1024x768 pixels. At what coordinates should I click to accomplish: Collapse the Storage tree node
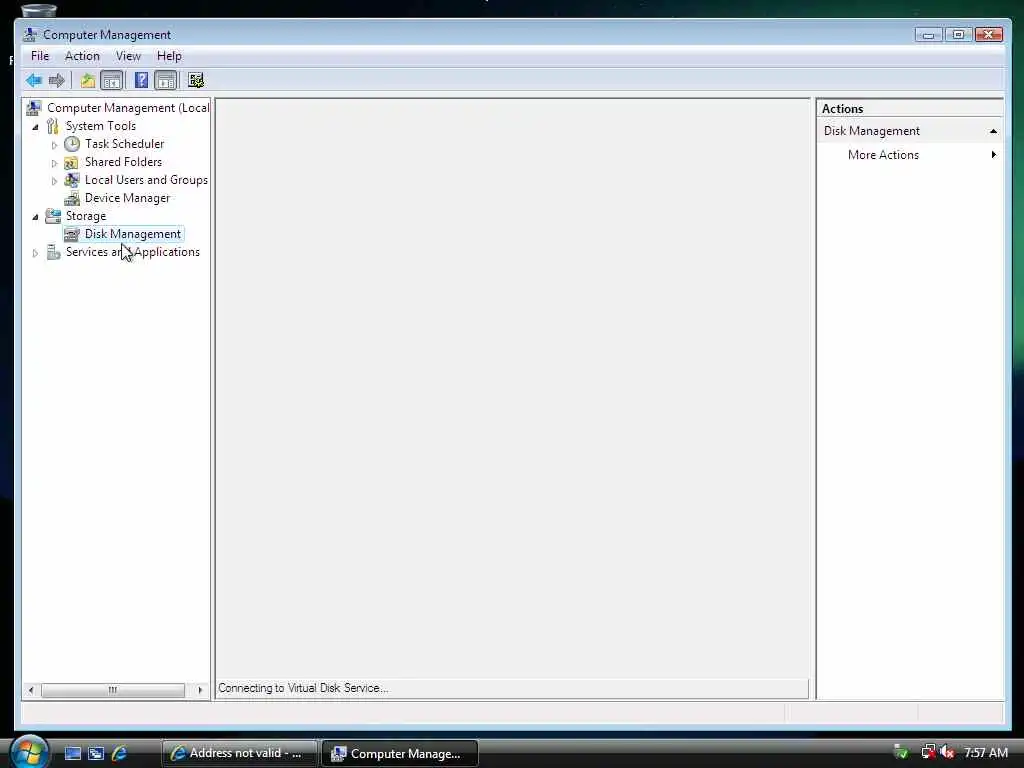[x=35, y=217]
